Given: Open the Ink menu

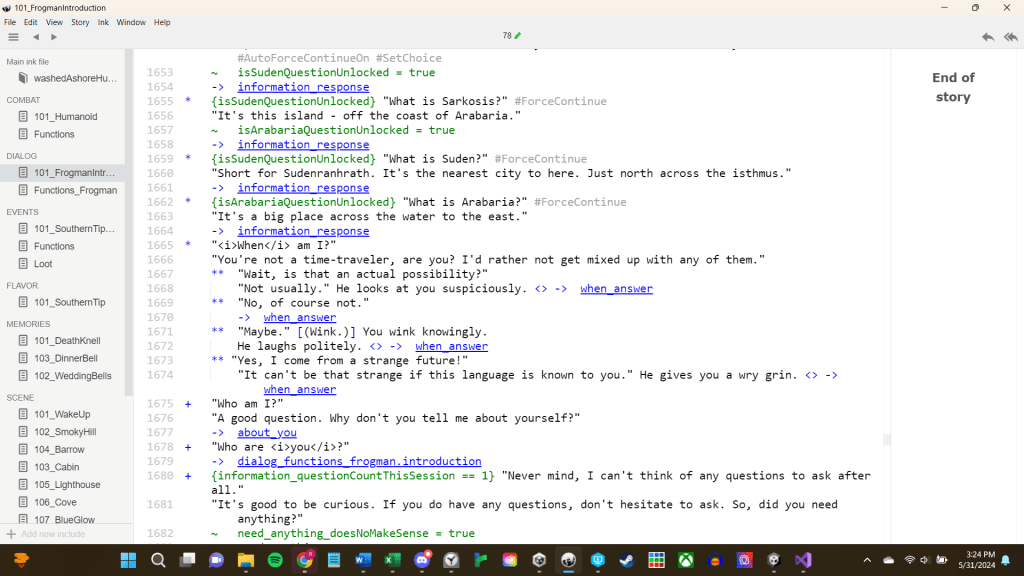Looking at the screenshot, I should click(x=103, y=22).
